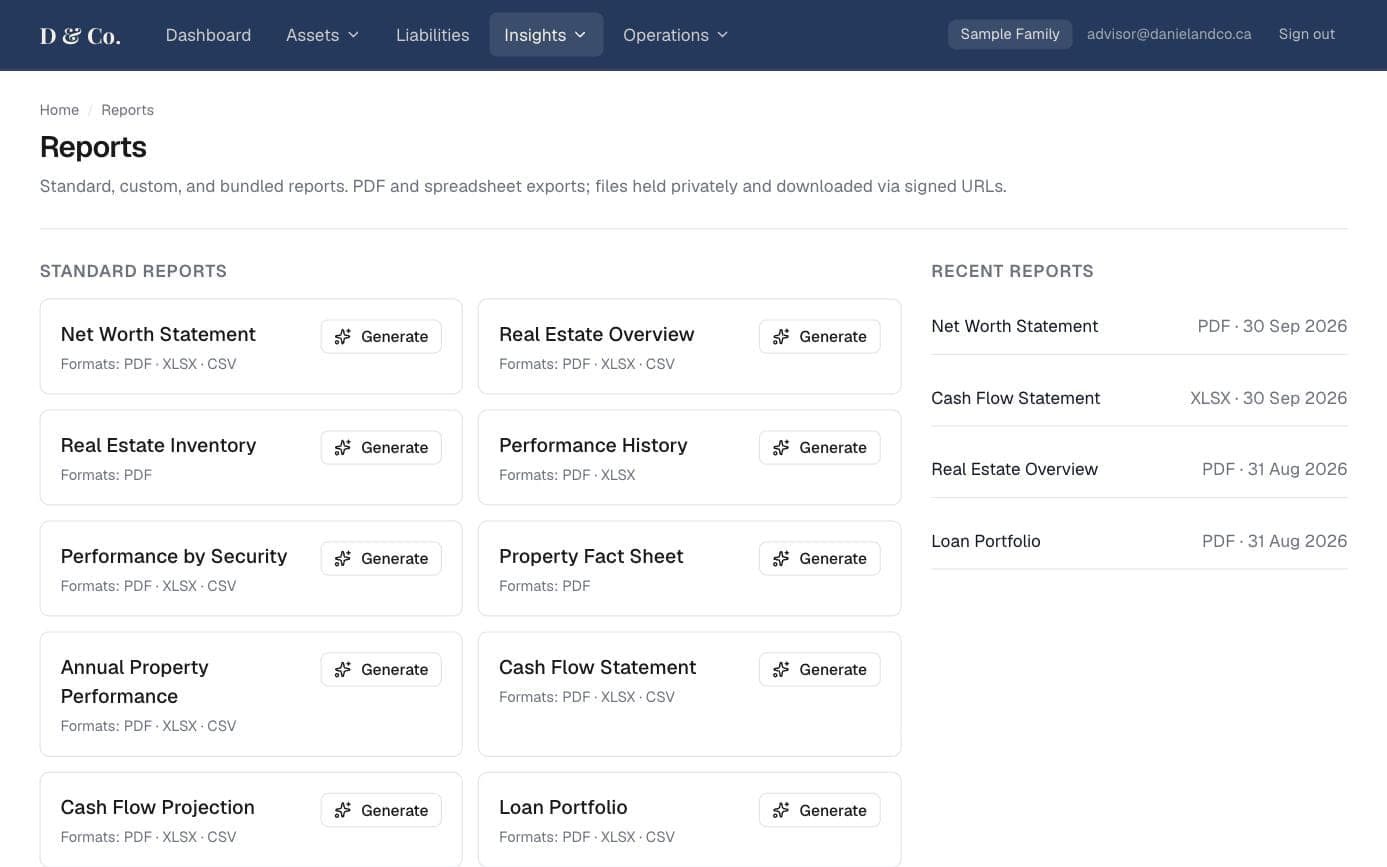Open recent Loan Portfolio report

(1139, 541)
